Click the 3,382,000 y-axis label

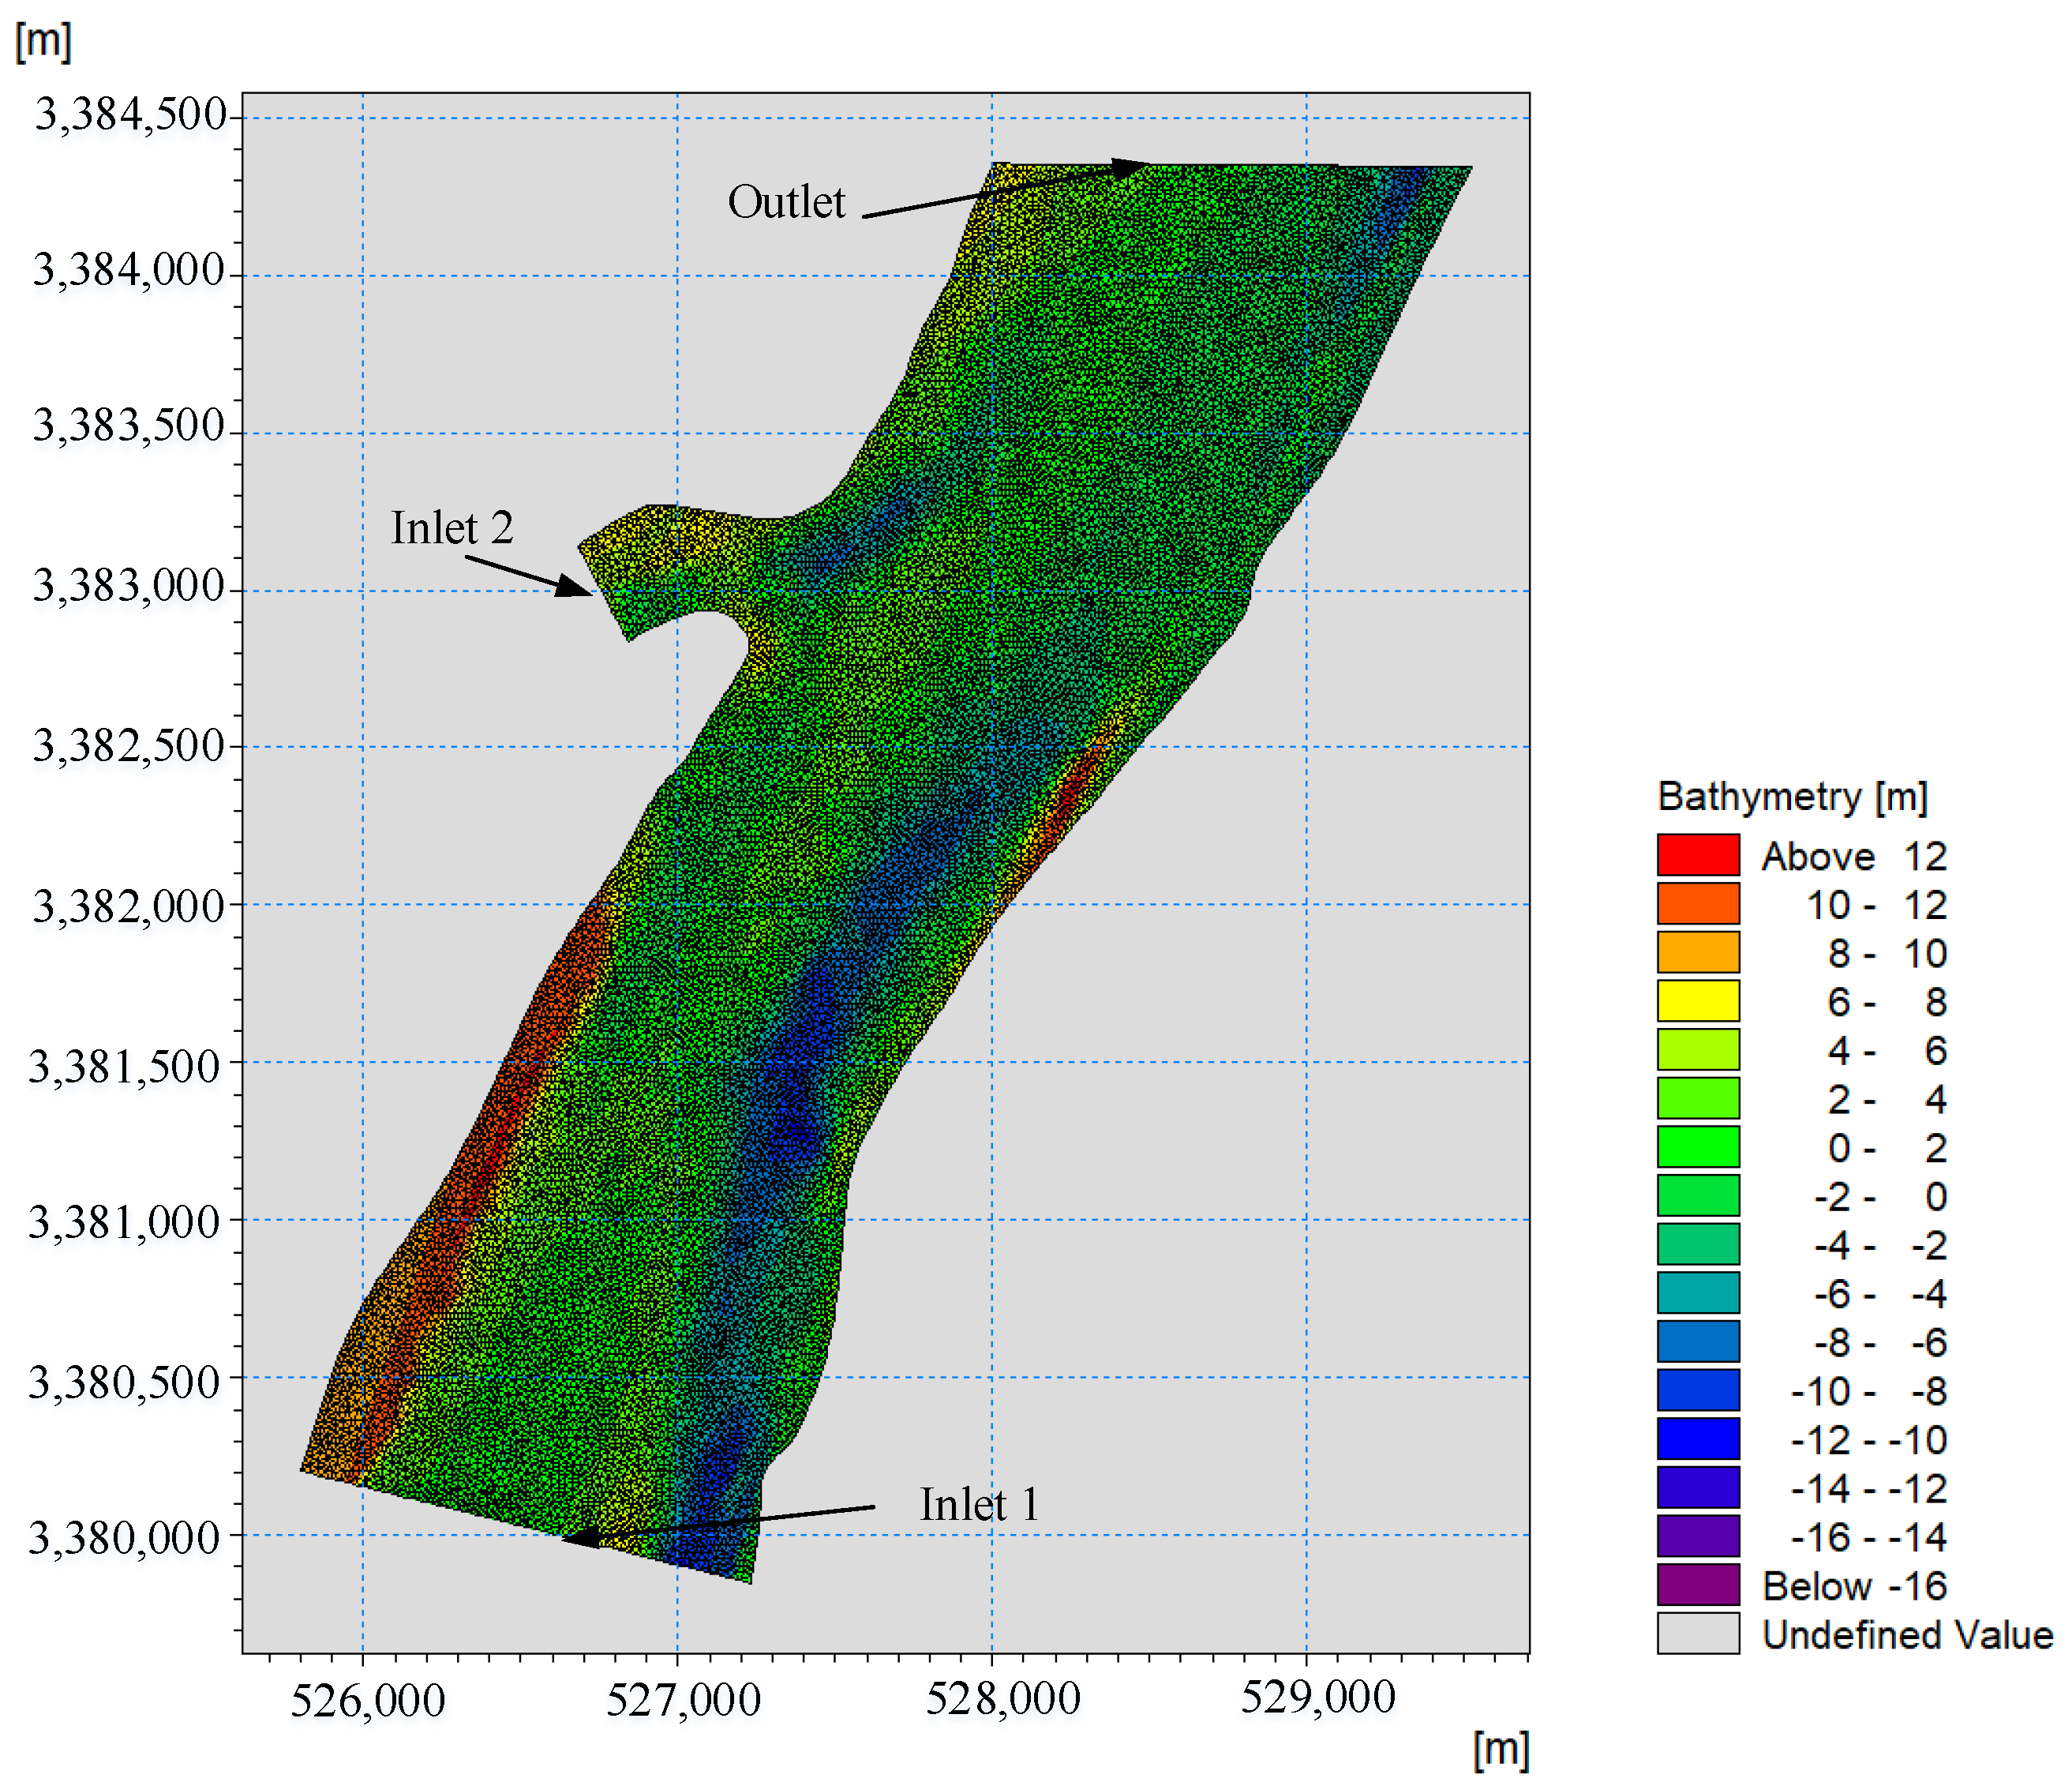[129, 907]
